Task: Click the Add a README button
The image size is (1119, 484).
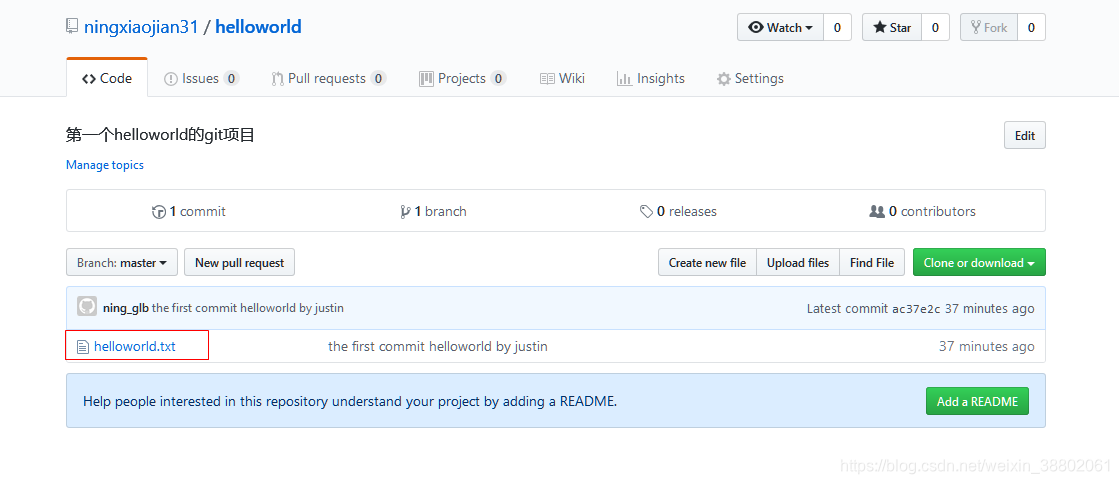Action: 977,401
